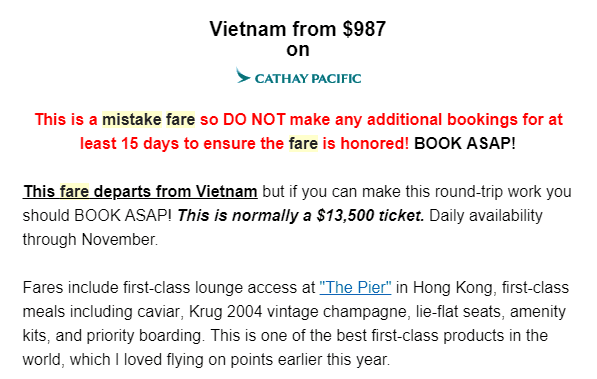Click "Daily availability" text
The height and width of the screenshot is (379, 597).
(486, 216)
